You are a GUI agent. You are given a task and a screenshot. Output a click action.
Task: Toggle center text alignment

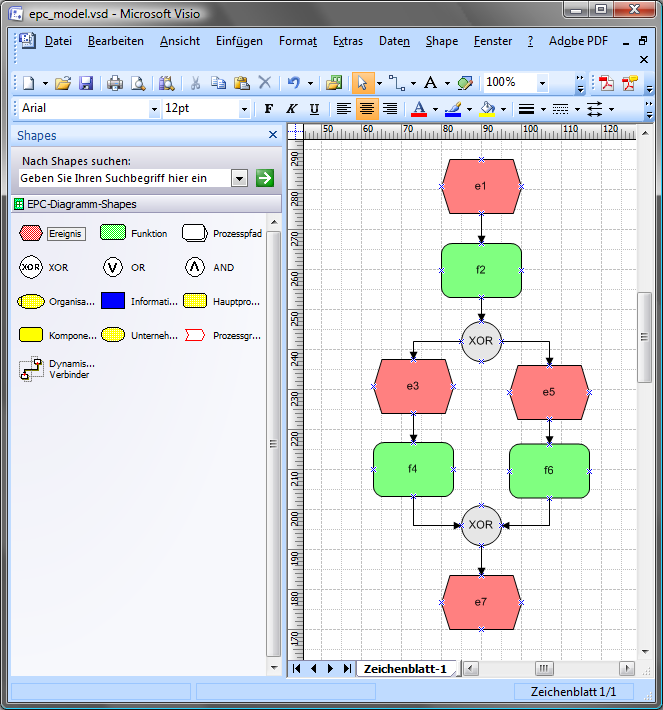[366, 109]
